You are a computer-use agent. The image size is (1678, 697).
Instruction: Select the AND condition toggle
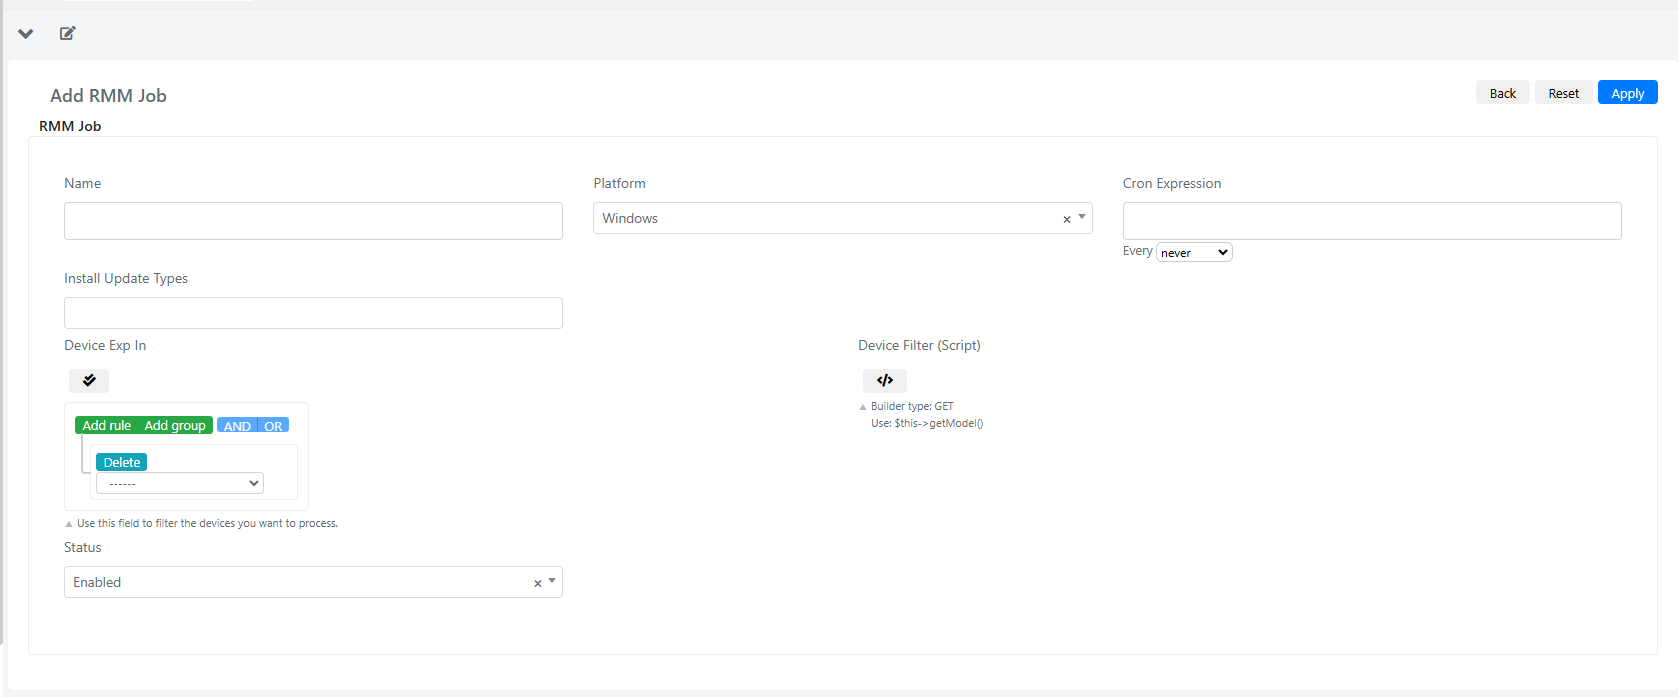coord(237,426)
